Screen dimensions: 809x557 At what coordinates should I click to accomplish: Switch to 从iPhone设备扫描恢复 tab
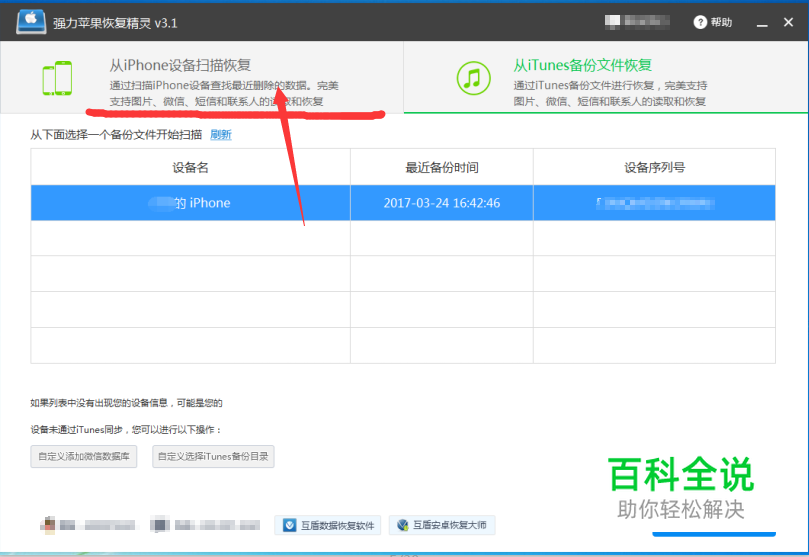pyautogui.click(x=202, y=77)
